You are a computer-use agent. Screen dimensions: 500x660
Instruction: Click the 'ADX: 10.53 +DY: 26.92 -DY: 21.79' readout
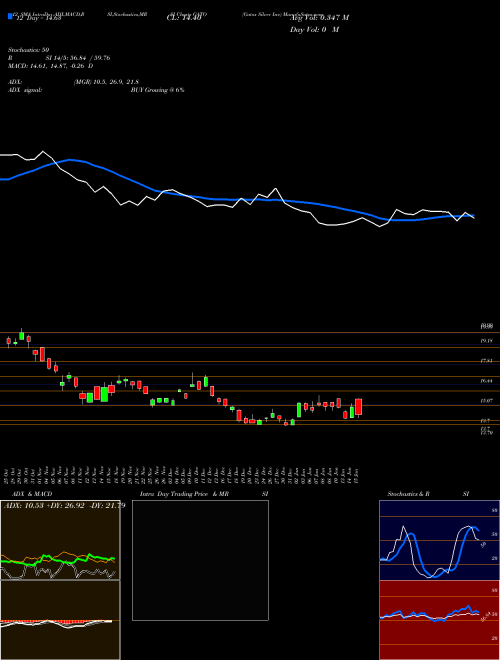65,506
